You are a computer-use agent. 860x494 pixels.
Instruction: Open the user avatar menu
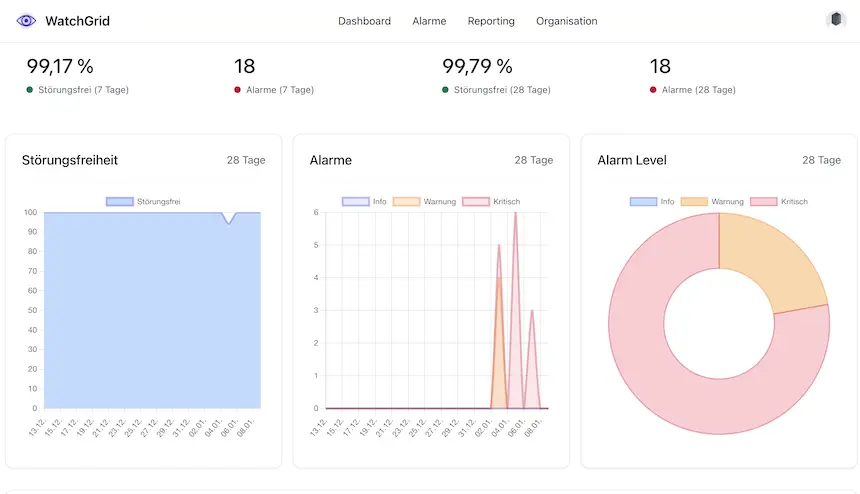pyautogui.click(x=836, y=20)
